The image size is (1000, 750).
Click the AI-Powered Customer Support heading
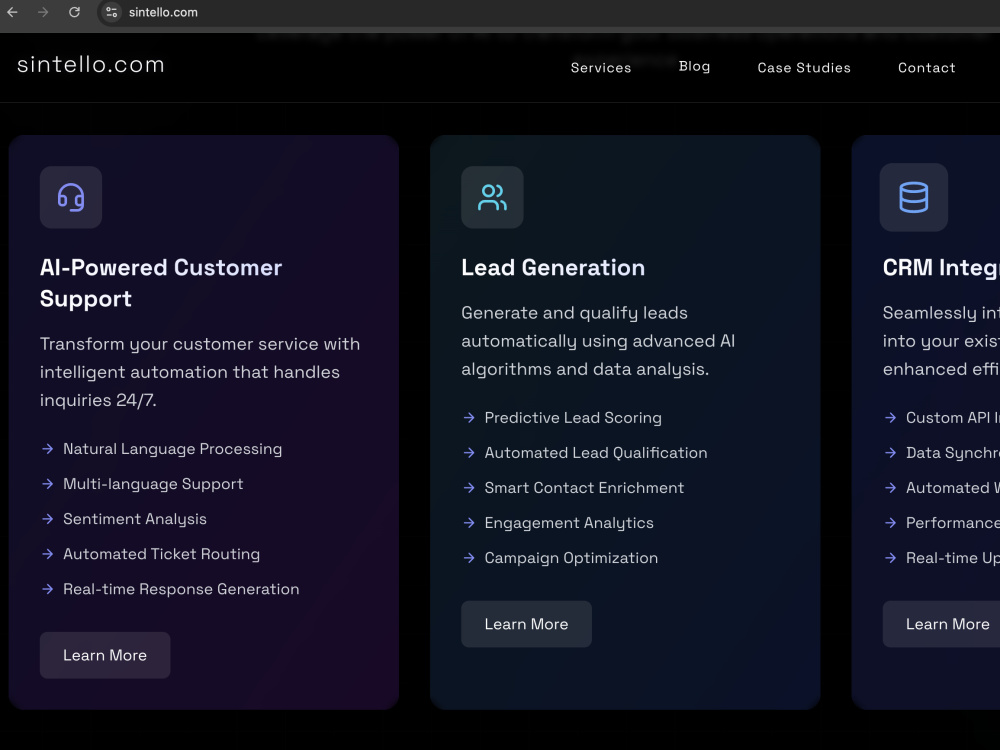[x=161, y=283]
